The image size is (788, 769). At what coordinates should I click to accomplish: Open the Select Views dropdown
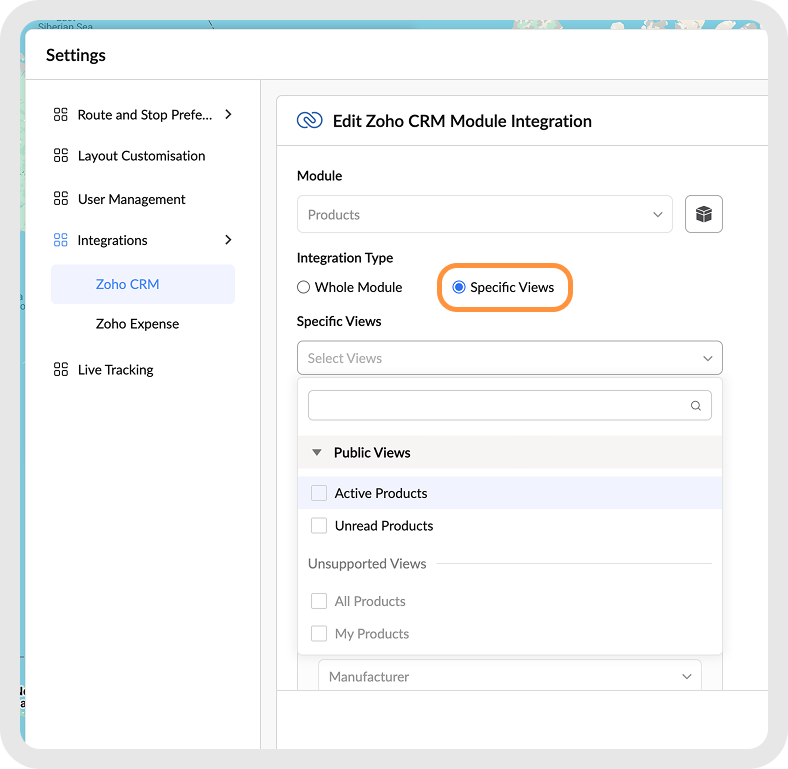[509, 358]
